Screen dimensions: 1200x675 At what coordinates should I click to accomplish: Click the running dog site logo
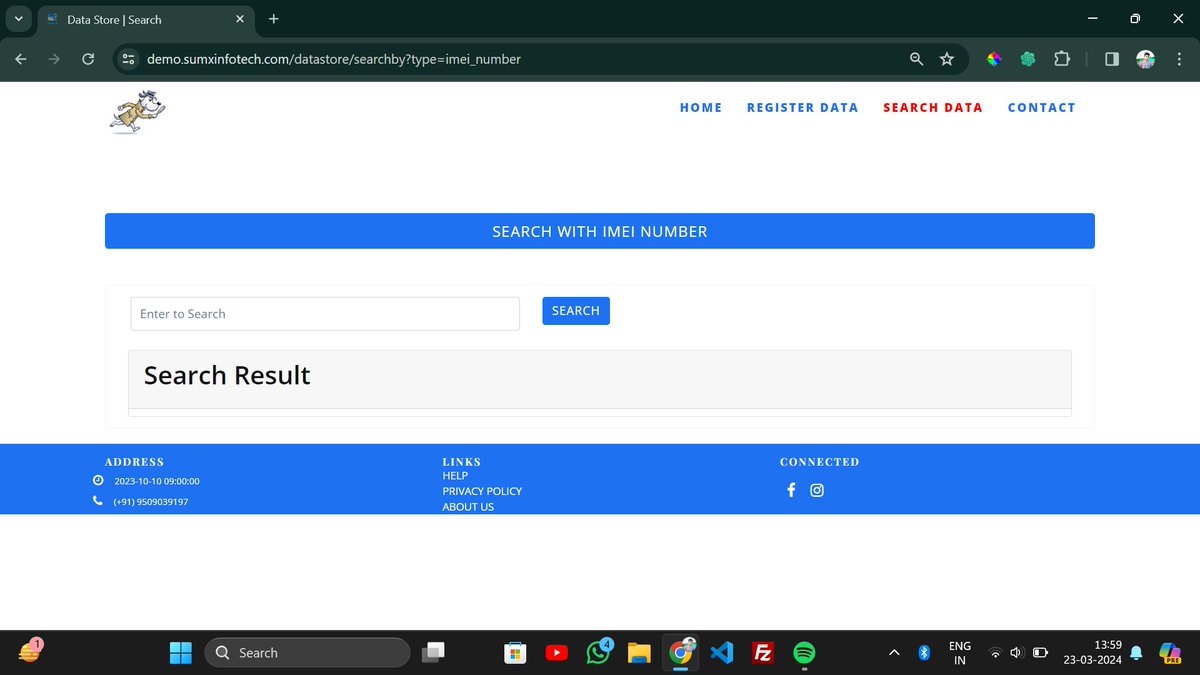[x=137, y=111]
